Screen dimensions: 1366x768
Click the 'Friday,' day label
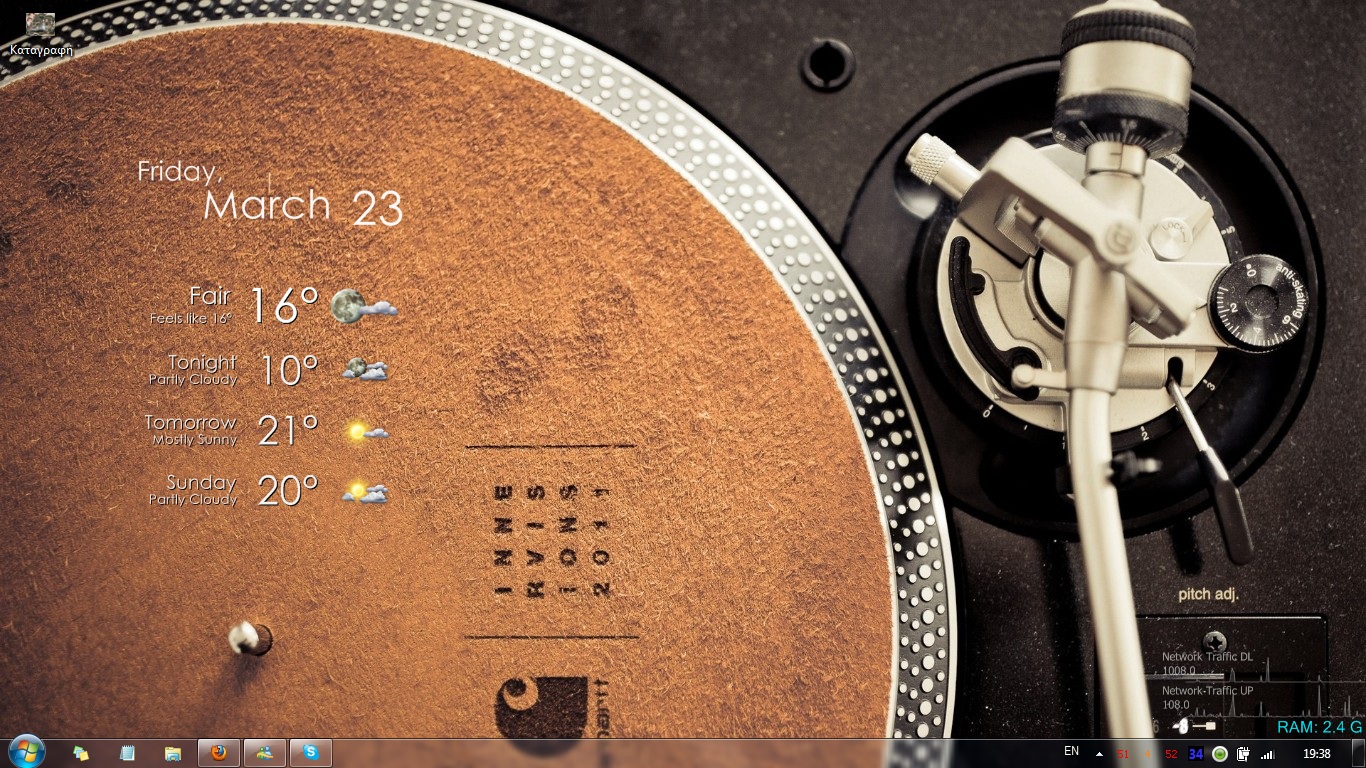point(180,173)
